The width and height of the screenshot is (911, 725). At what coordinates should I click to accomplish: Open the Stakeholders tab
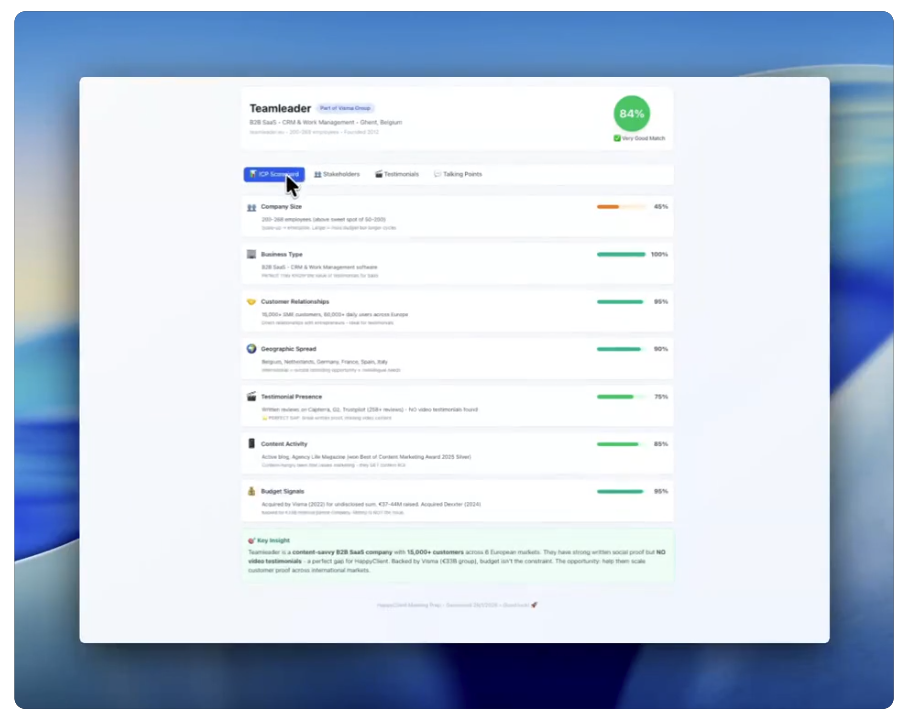pyautogui.click(x=337, y=174)
